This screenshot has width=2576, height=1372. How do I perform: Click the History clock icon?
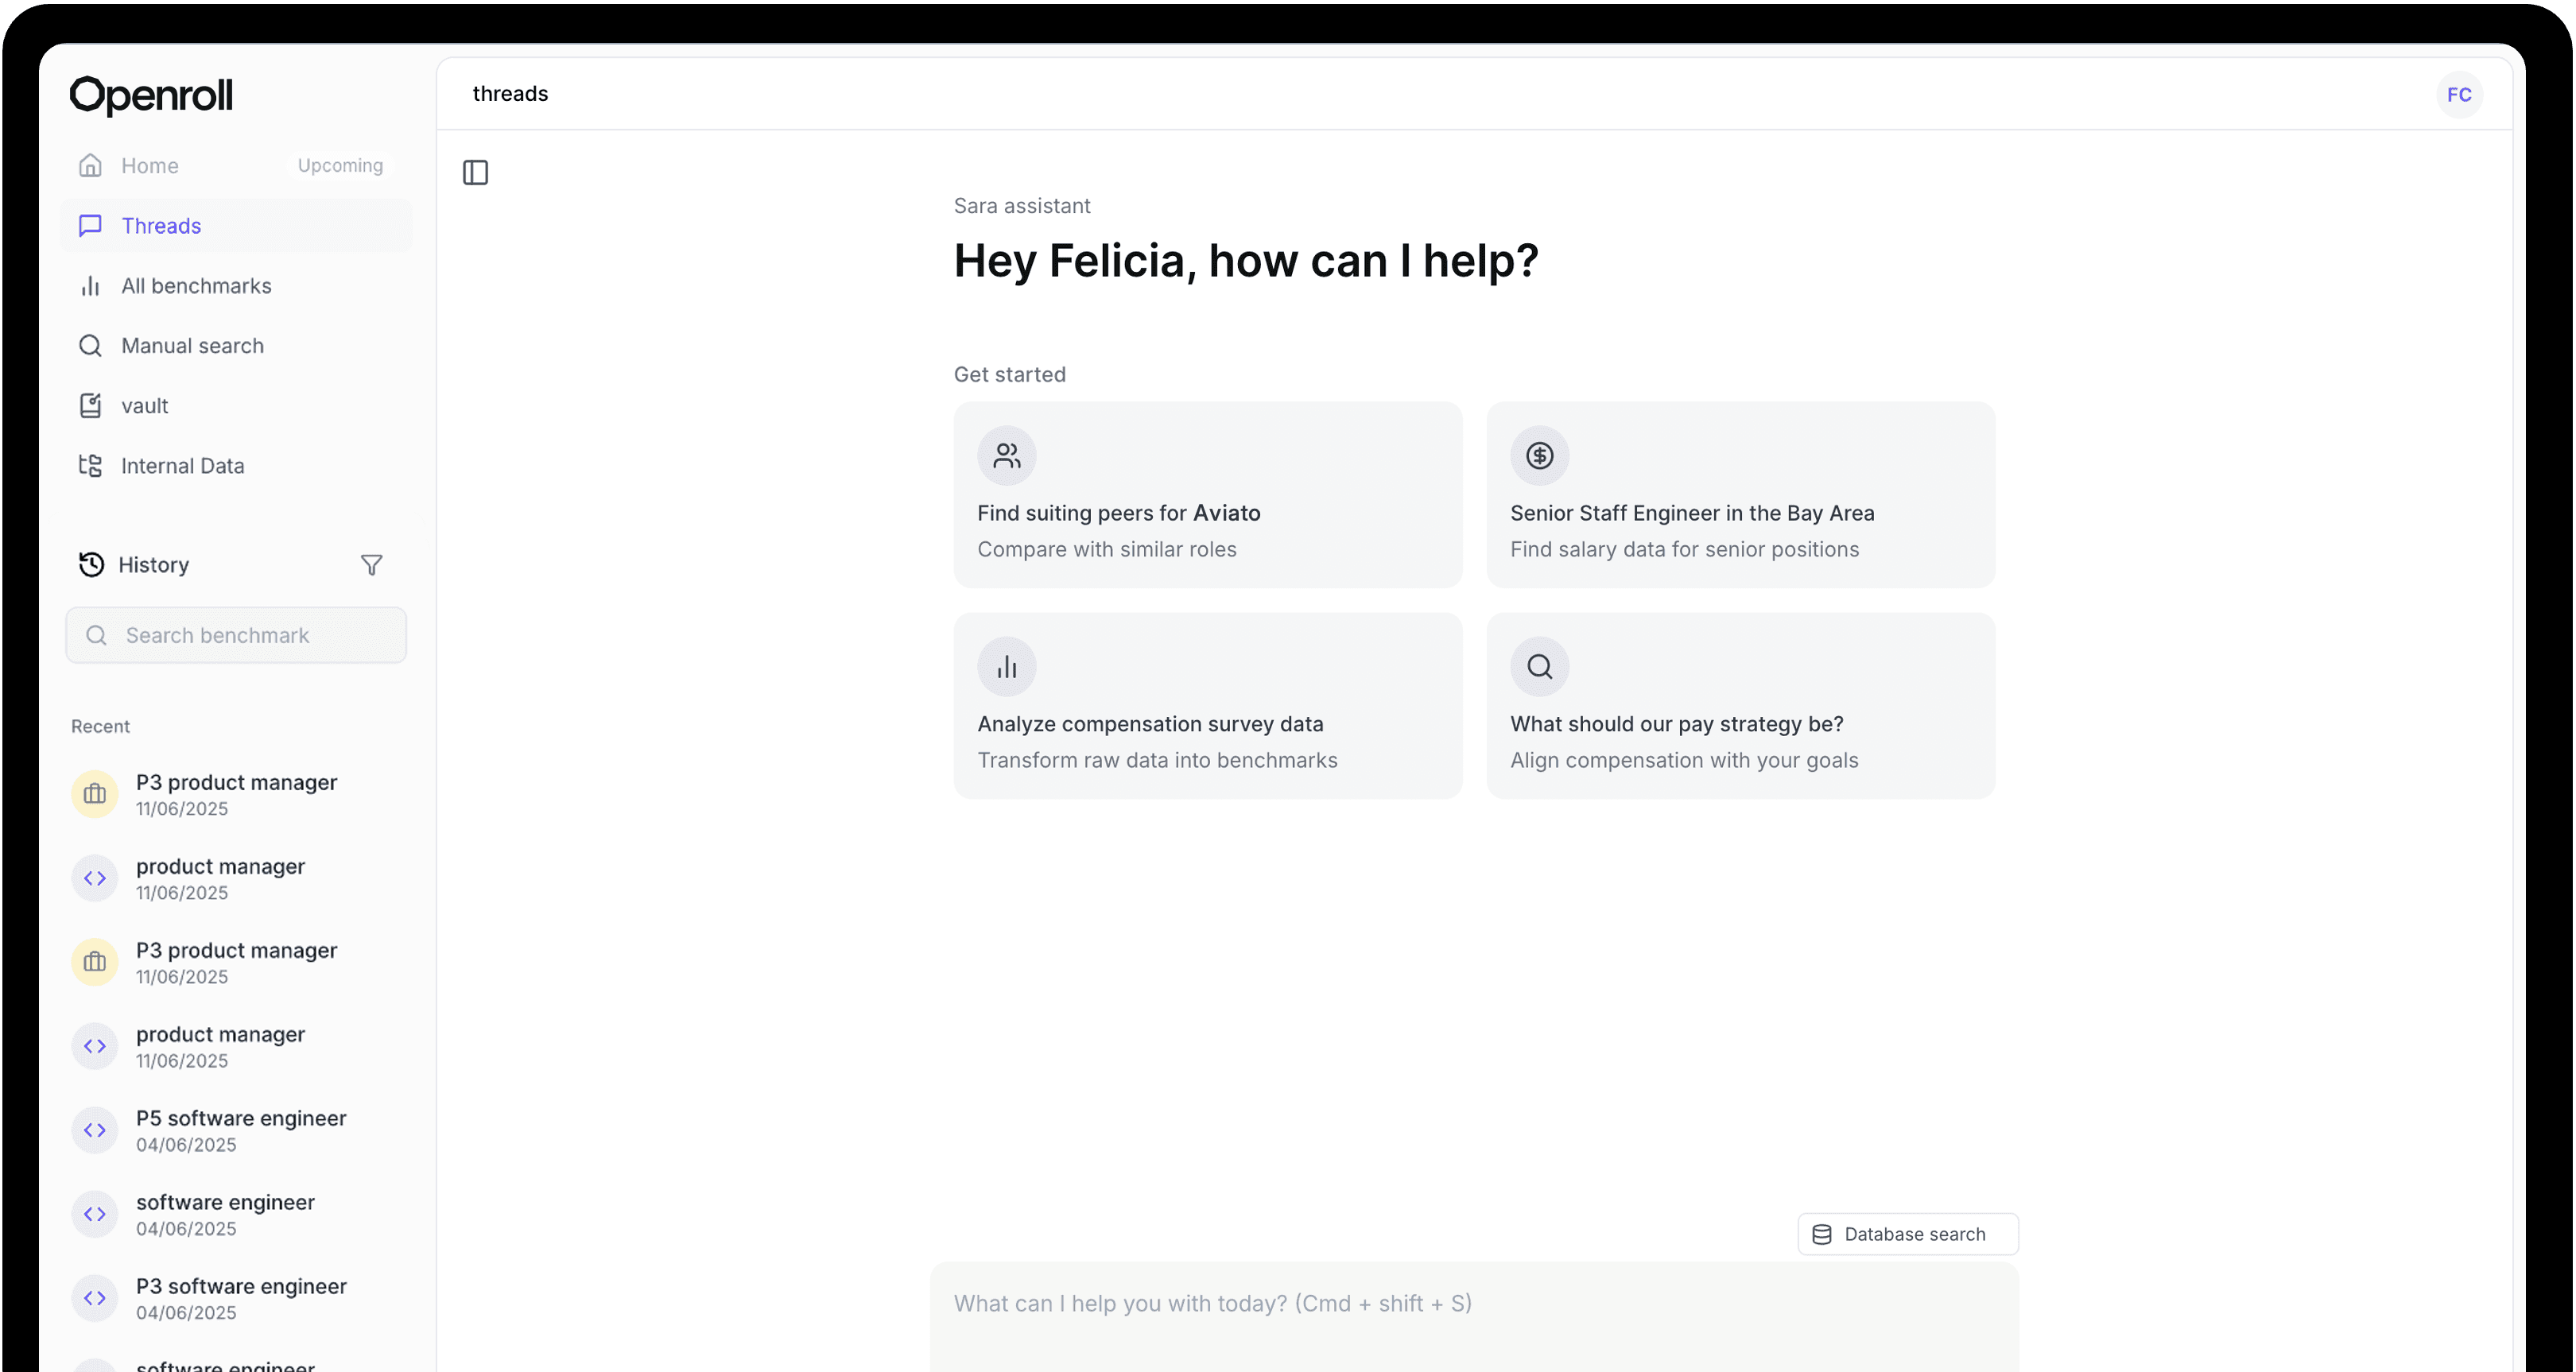[x=91, y=565]
